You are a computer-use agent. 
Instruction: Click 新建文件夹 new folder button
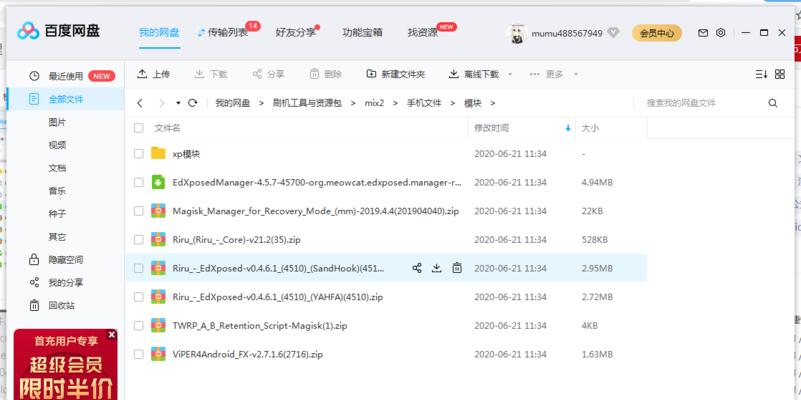[x=396, y=74]
